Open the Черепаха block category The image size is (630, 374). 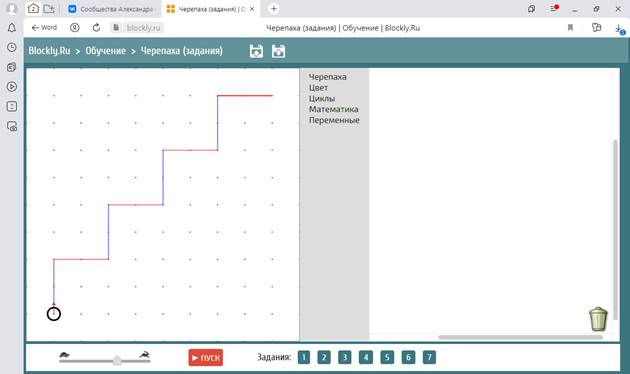pyautogui.click(x=327, y=77)
